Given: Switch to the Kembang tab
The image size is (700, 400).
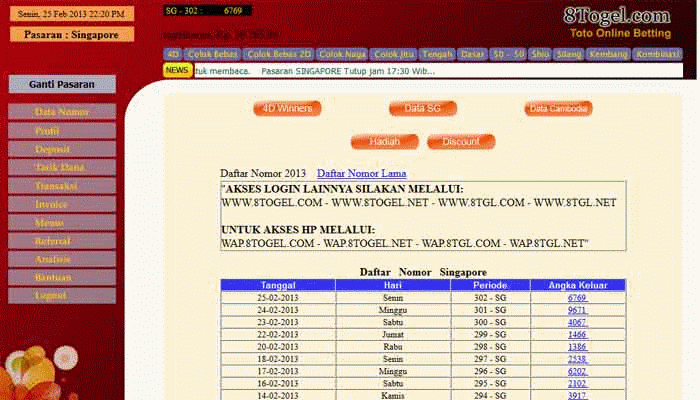Looking at the screenshot, I should tap(608, 54).
